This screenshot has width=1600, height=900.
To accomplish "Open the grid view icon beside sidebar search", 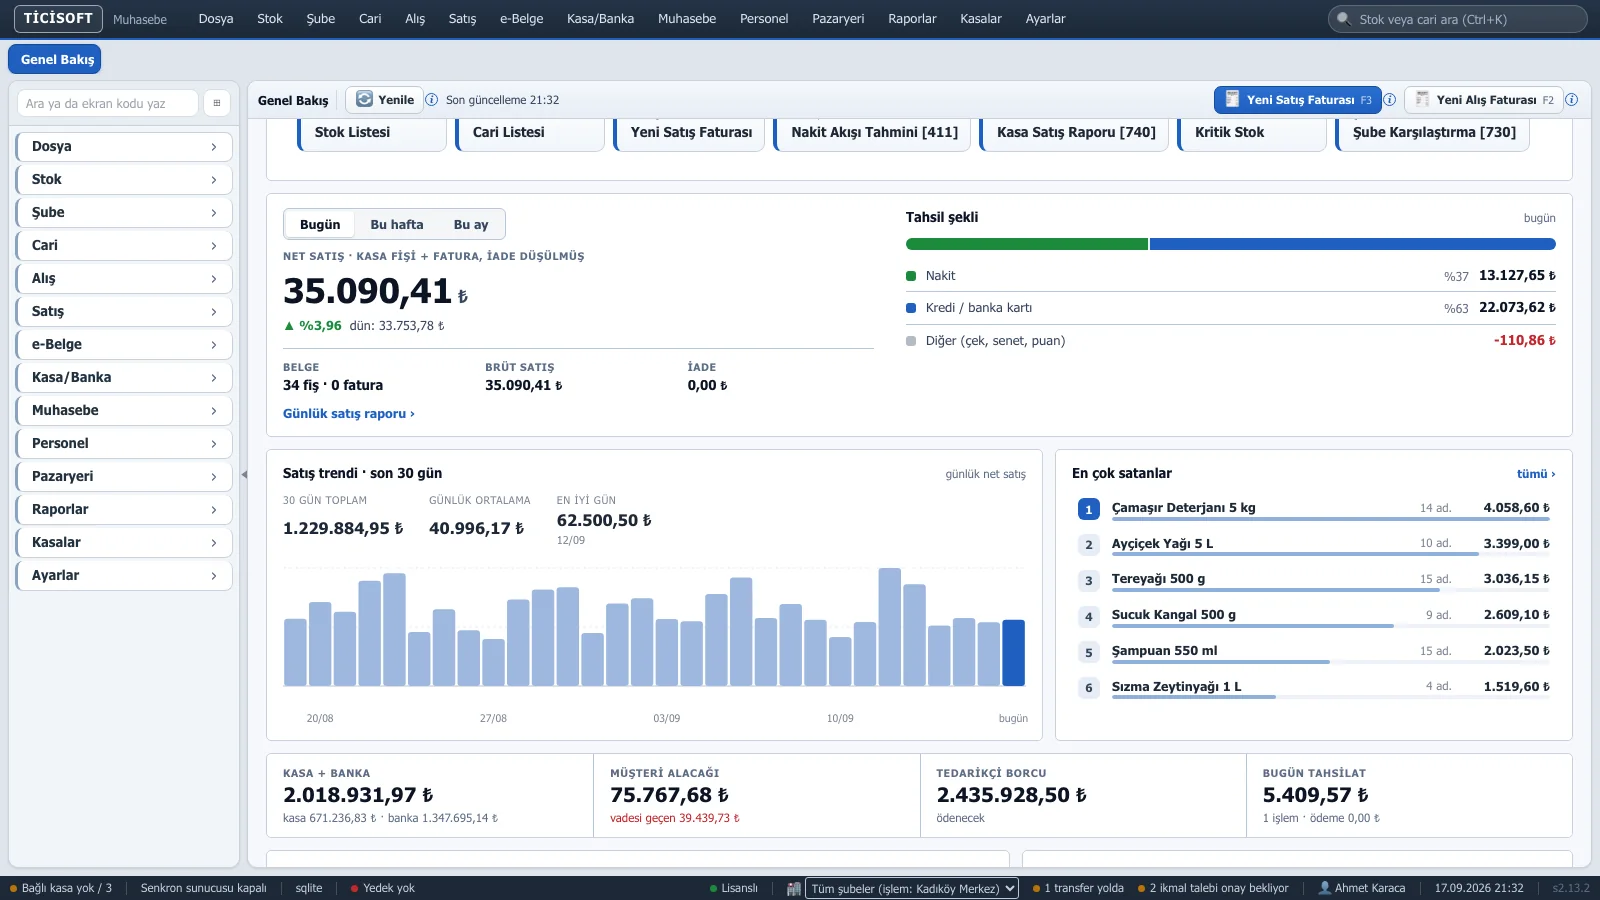I will [x=217, y=103].
